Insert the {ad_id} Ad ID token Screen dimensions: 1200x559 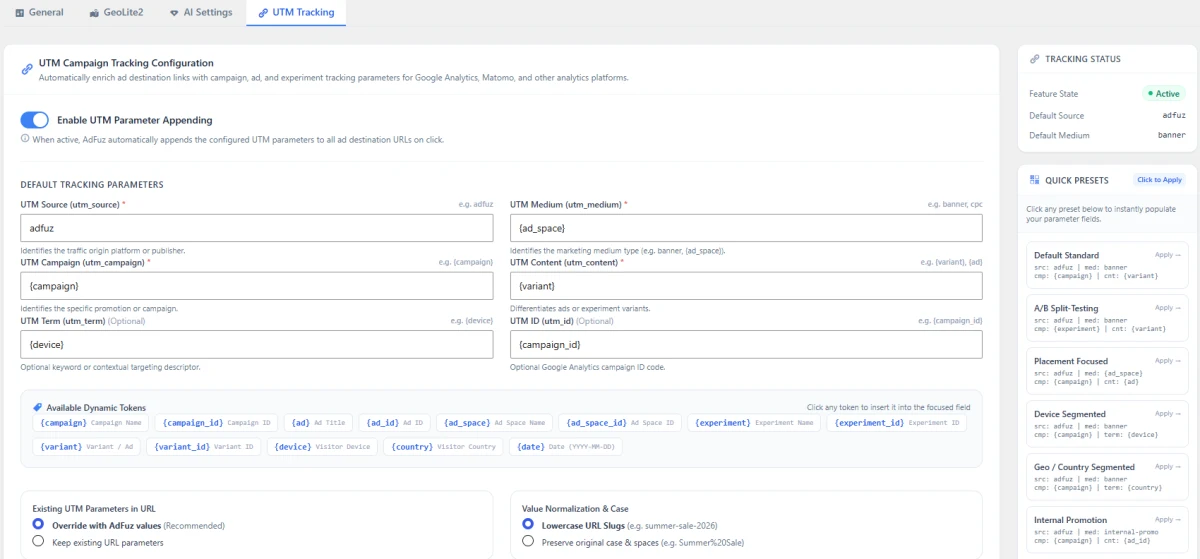tap(396, 423)
